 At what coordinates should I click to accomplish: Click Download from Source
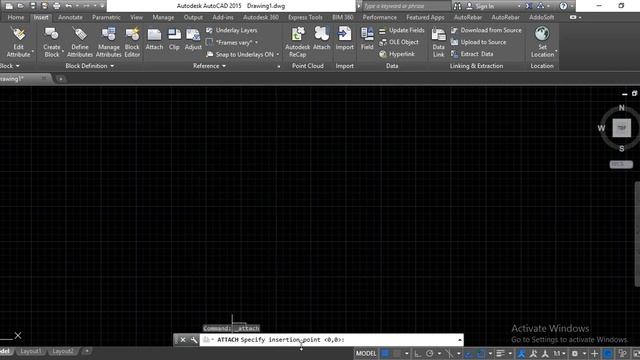click(486, 30)
